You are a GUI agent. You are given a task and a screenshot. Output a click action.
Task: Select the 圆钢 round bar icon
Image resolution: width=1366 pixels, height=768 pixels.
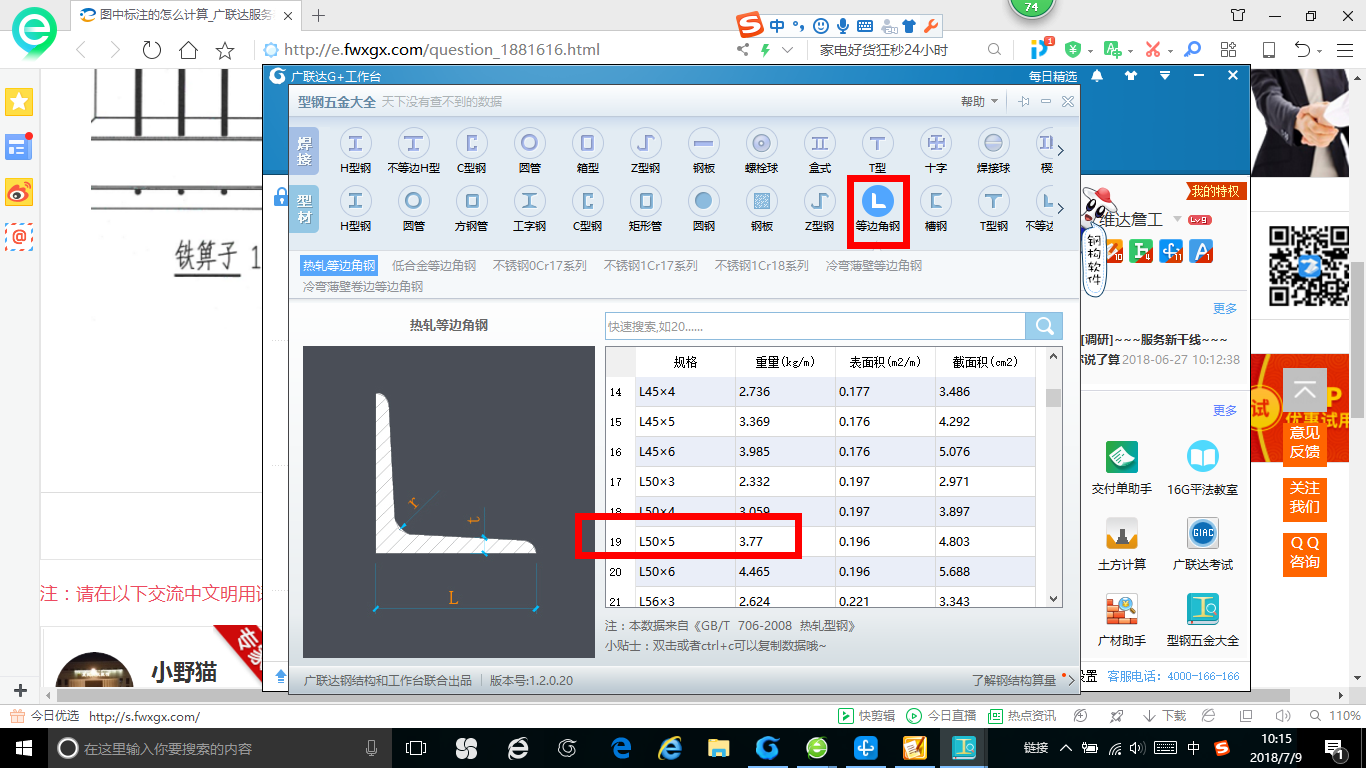point(703,201)
